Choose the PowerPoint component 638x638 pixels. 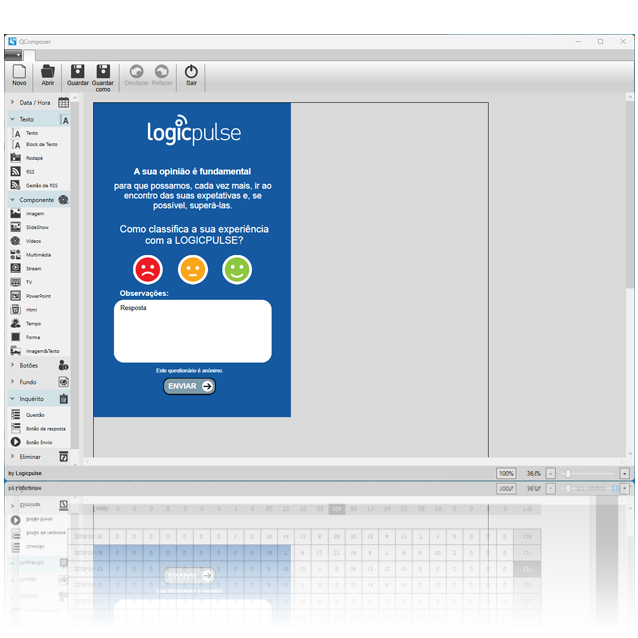click(x=37, y=296)
